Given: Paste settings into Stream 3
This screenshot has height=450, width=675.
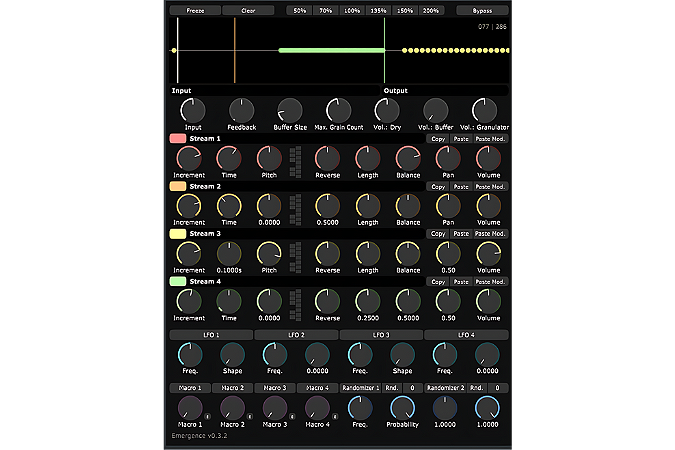Looking at the screenshot, I should 461,233.
